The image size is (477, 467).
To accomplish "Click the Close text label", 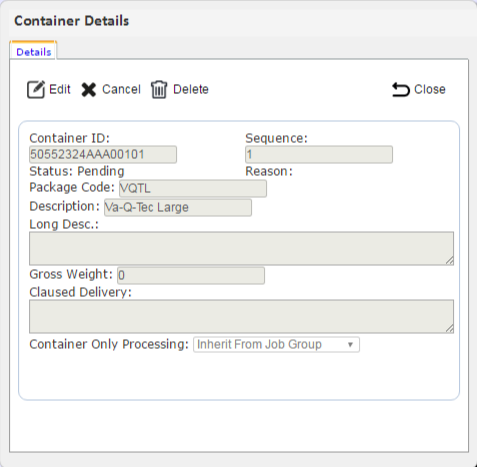I will pyautogui.click(x=430, y=89).
